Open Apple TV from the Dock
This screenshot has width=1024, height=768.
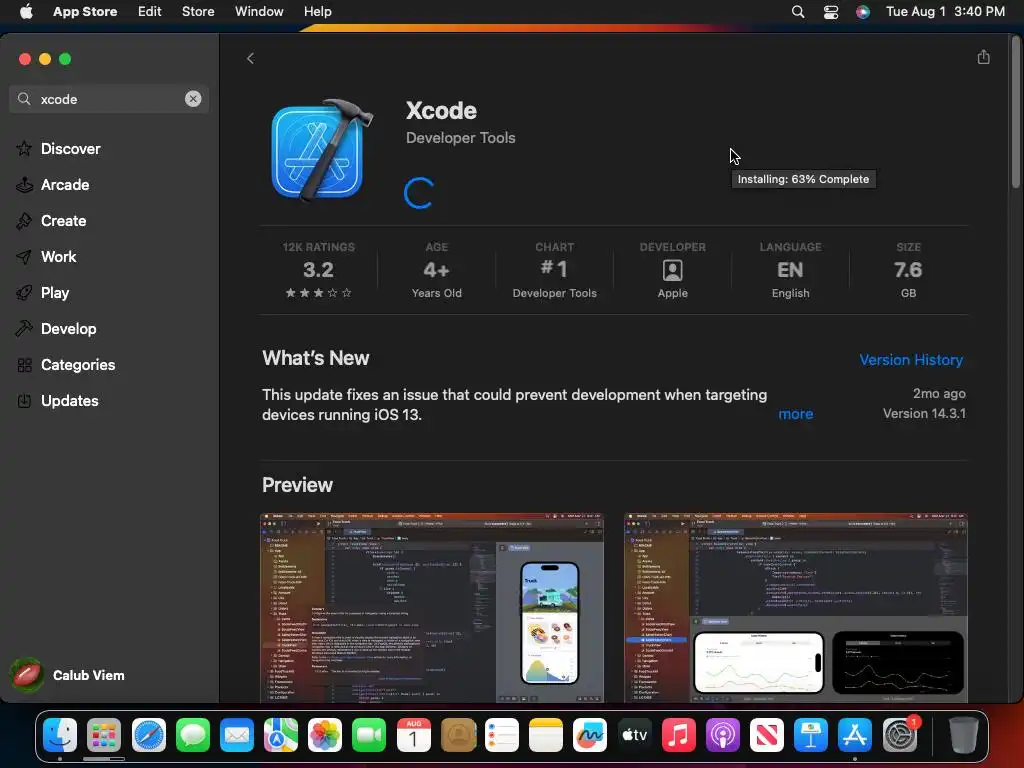click(x=634, y=735)
